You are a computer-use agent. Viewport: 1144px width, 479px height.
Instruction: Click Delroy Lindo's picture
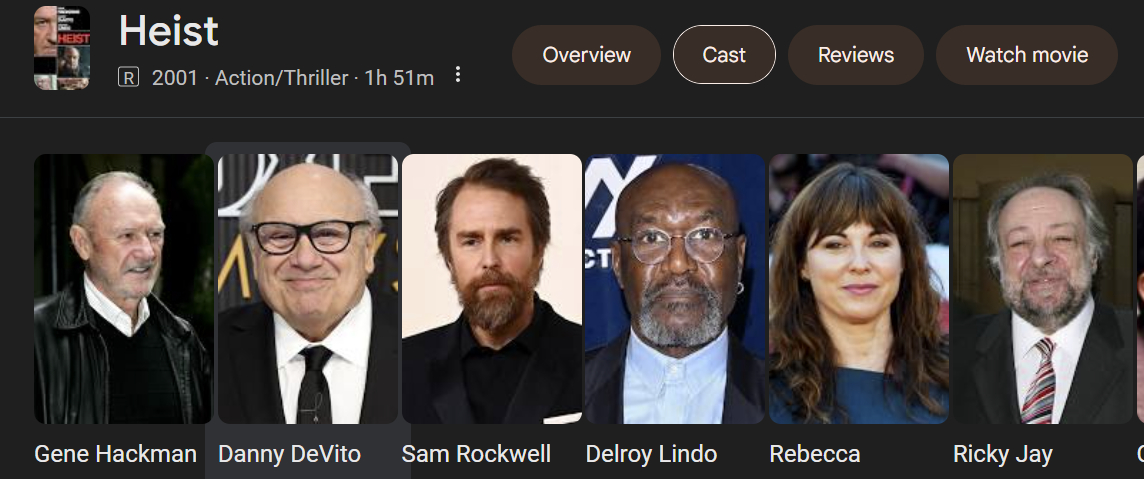click(675, 289)
